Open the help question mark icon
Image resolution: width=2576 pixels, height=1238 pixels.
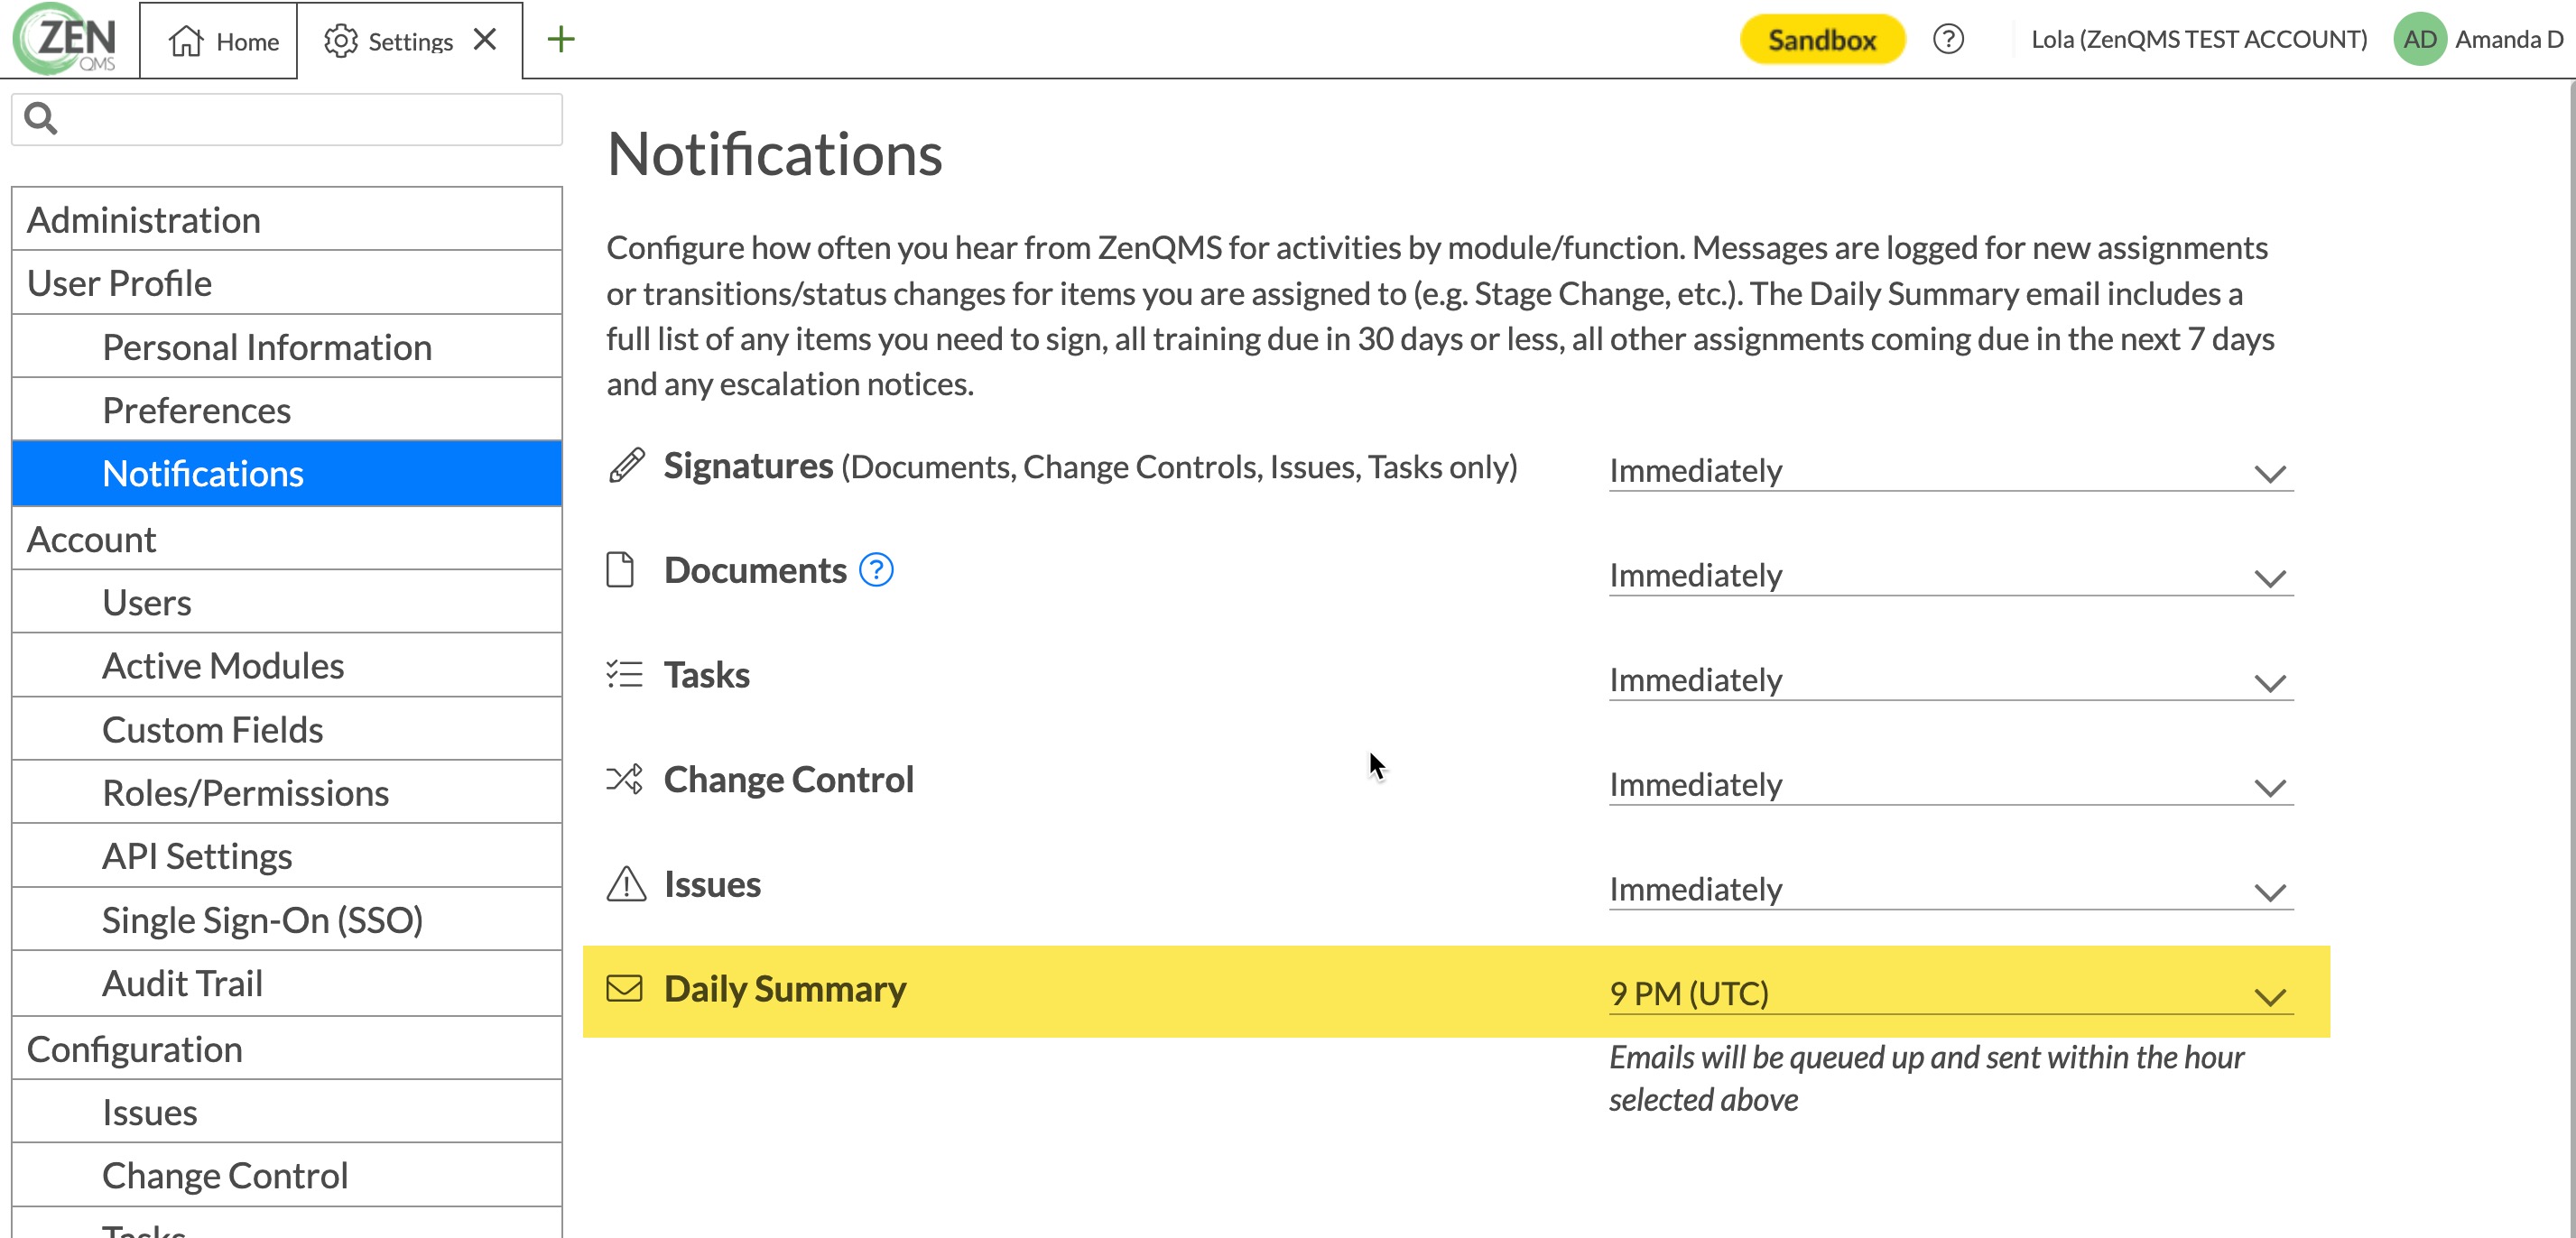(1947, 40)
